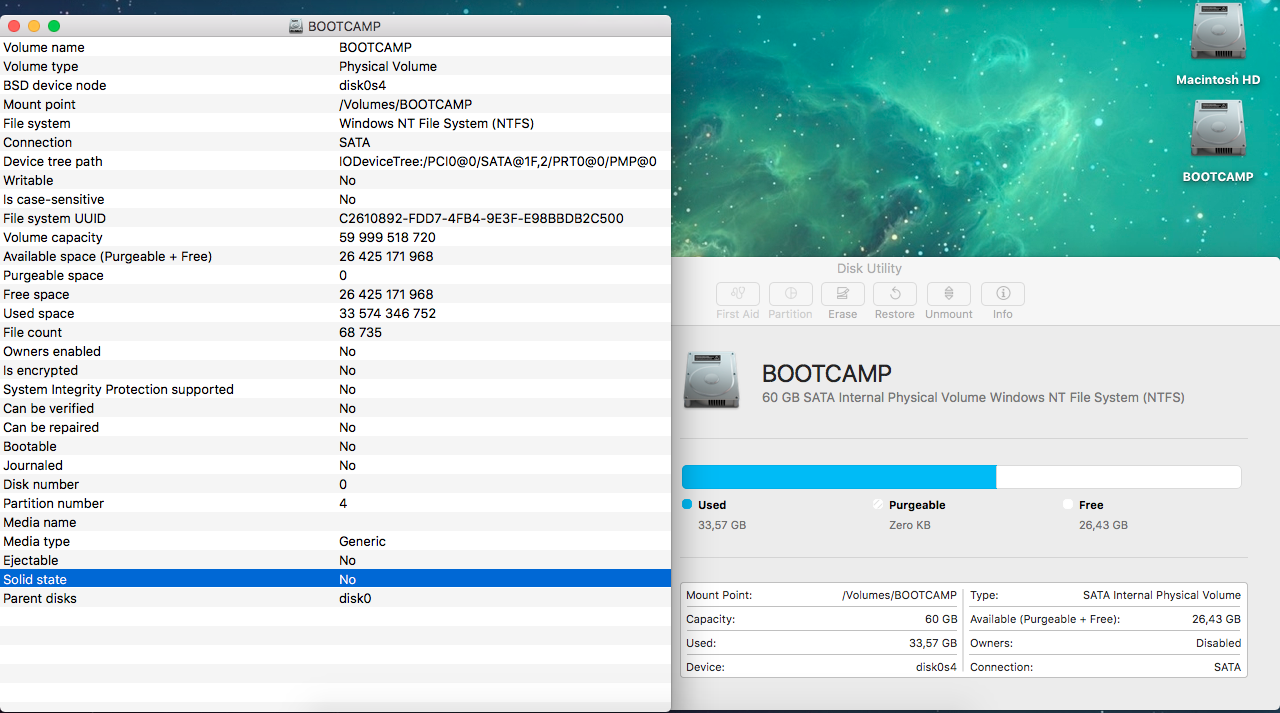
Task: Click the Connection SATA summary cell
Action: pyautogui.click(x=1105, y=667)
